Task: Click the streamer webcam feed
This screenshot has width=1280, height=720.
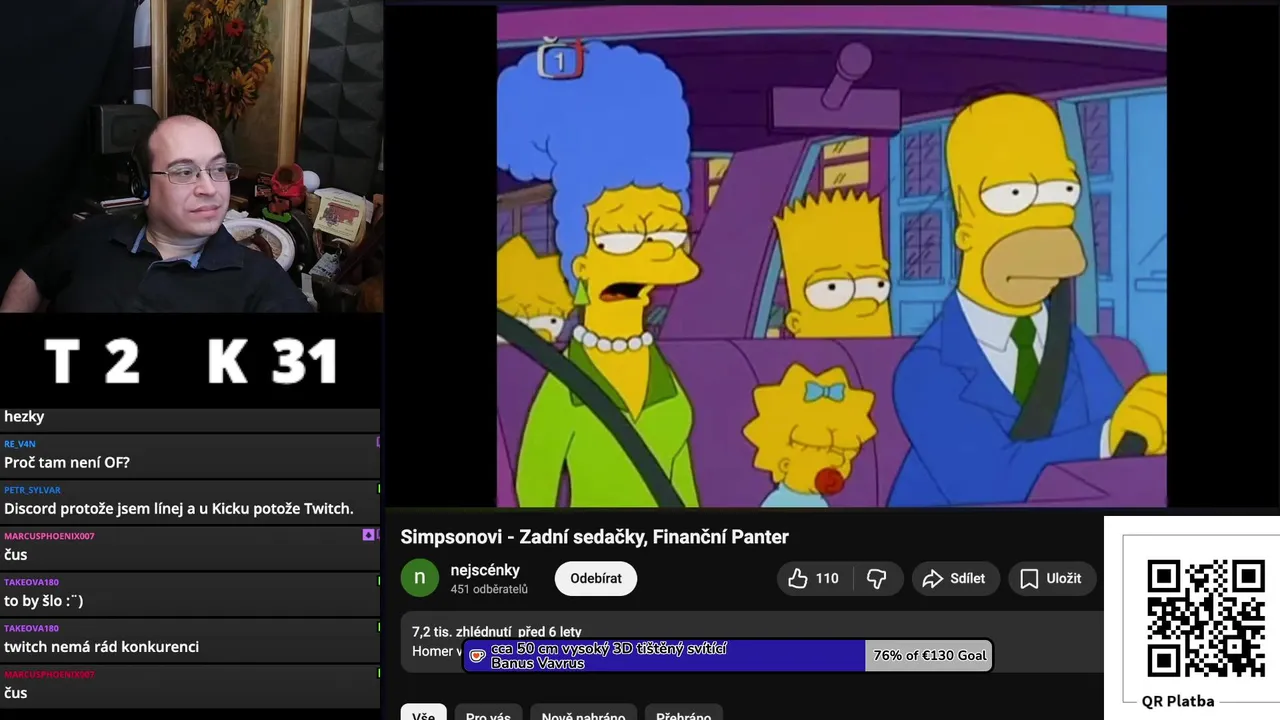Action: click(191, 156)
